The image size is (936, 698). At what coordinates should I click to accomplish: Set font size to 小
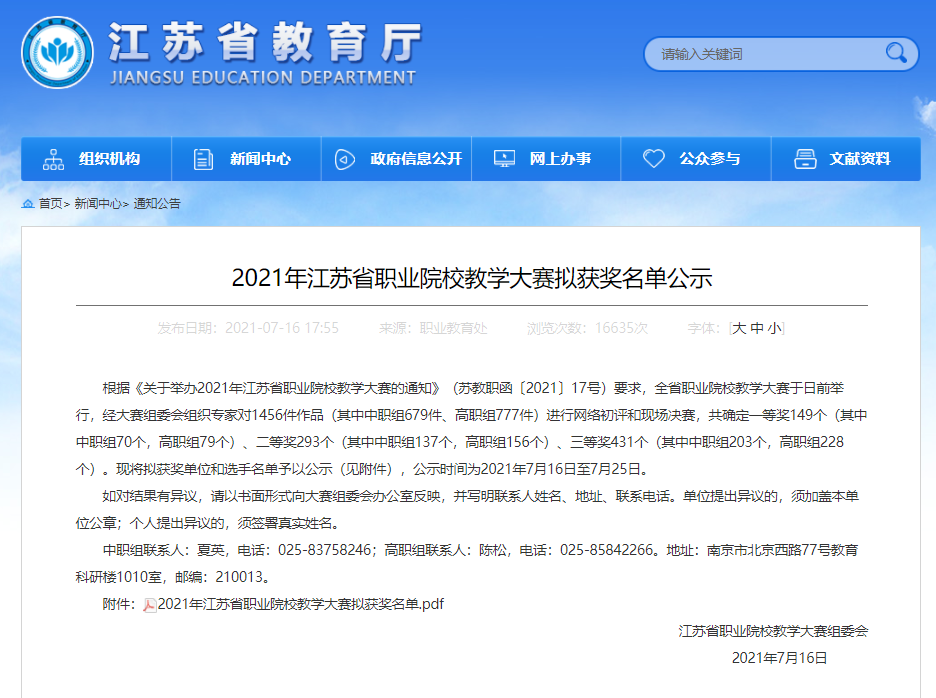pyautogui.click(x=774, y=328)
